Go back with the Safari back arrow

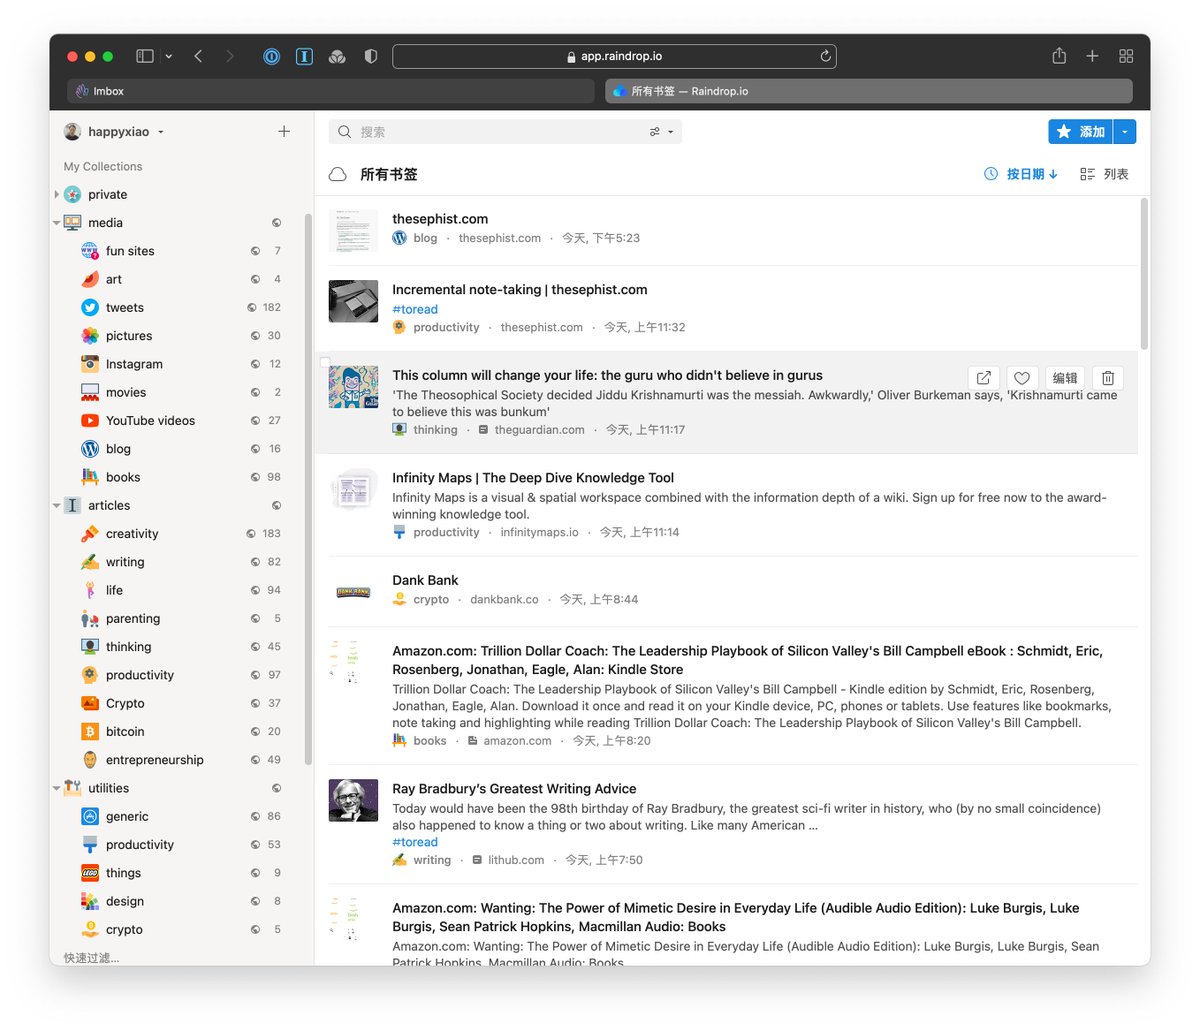point(198,56)
